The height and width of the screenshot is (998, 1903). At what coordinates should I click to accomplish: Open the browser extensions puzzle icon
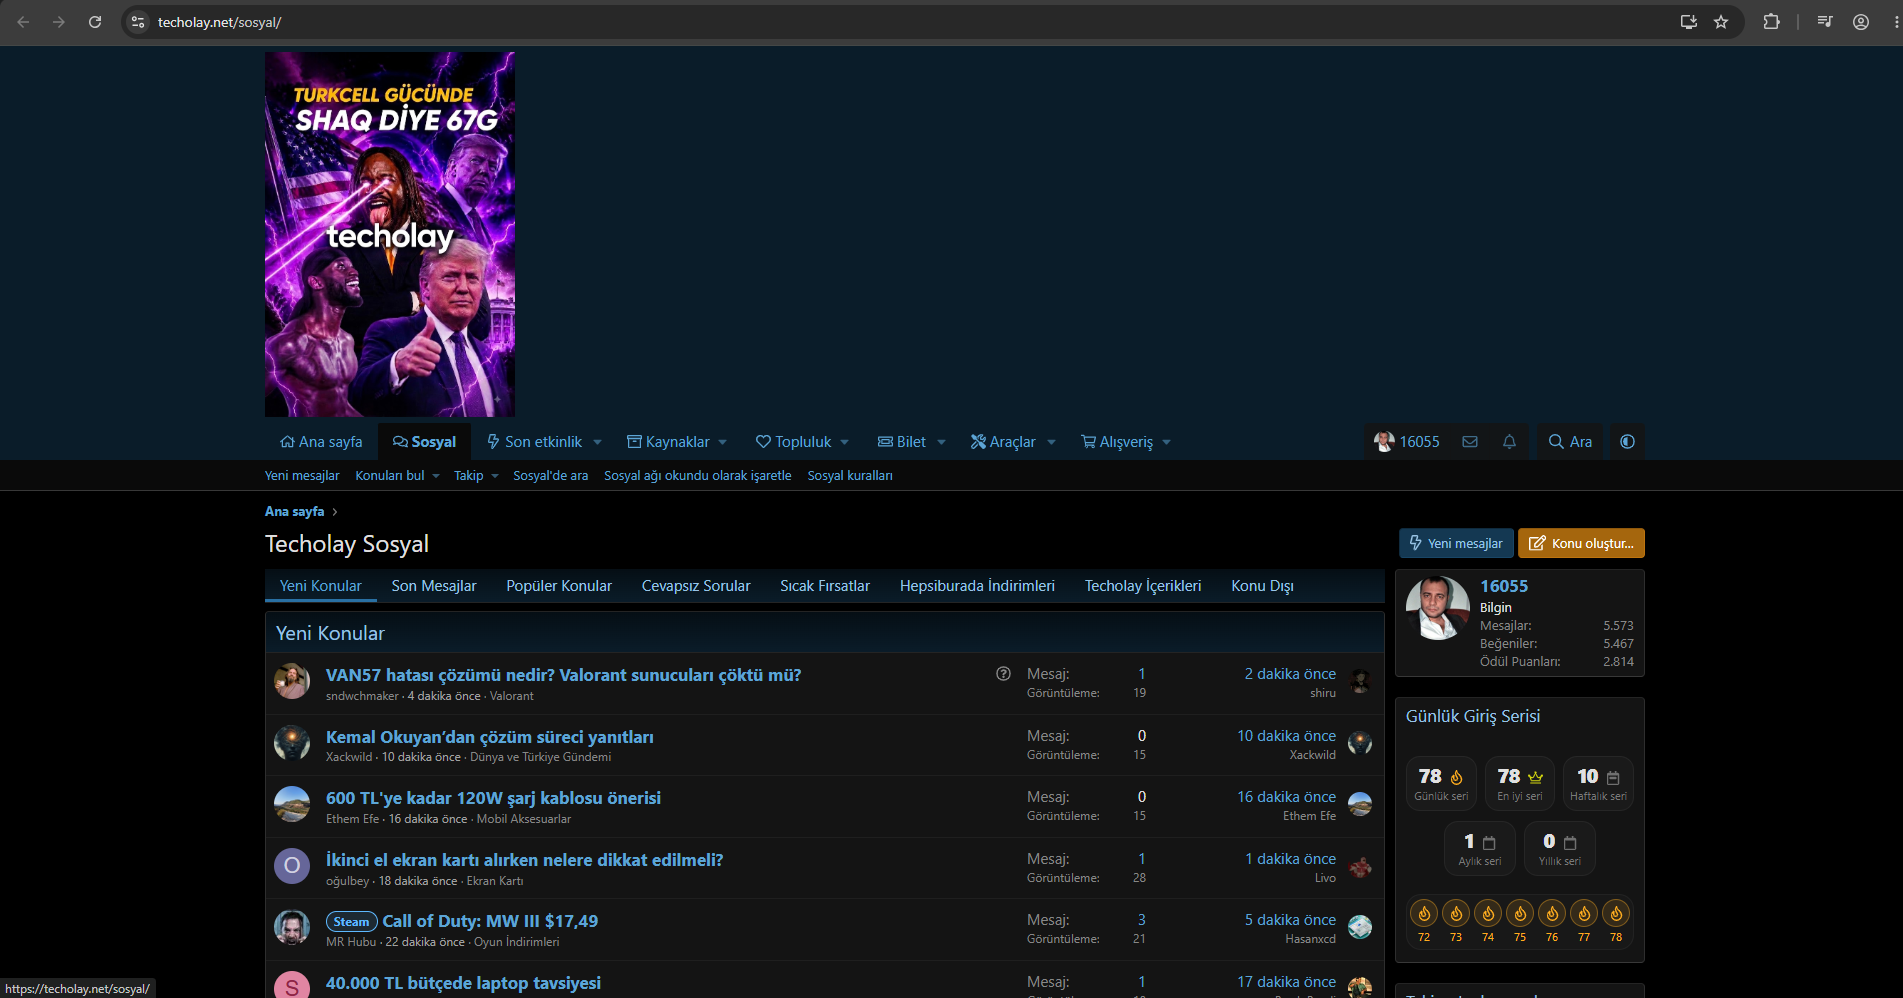click(1771, 22)
